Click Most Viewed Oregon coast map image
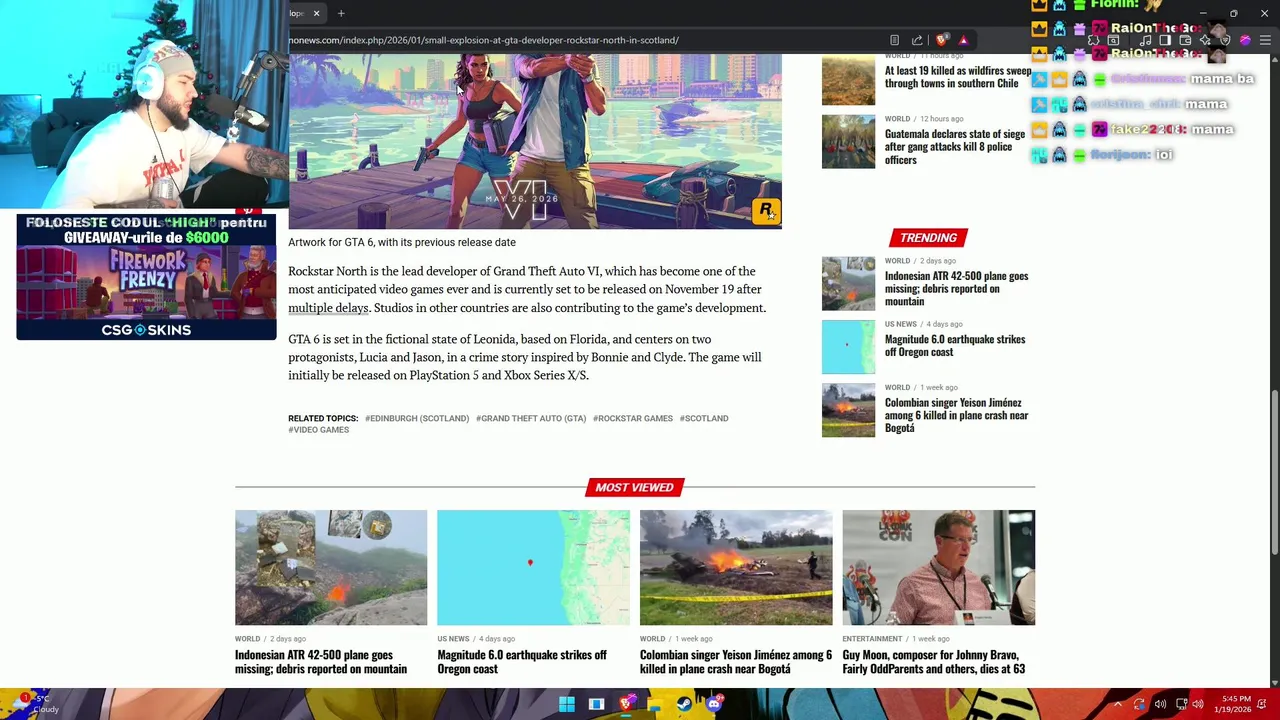This screenshot has width=1280, height=720. [x=533, y=567]
